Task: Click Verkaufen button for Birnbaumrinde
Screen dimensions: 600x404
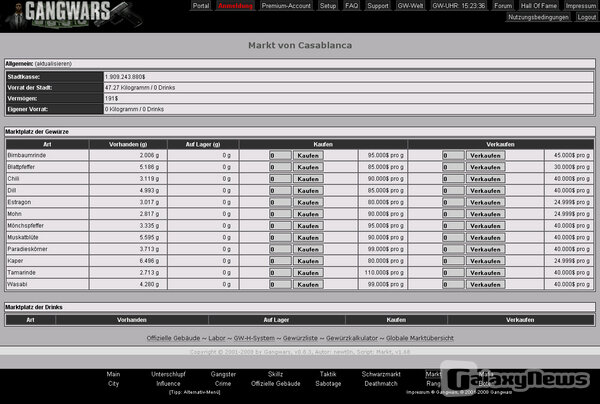Action: (x=485, y=155)
